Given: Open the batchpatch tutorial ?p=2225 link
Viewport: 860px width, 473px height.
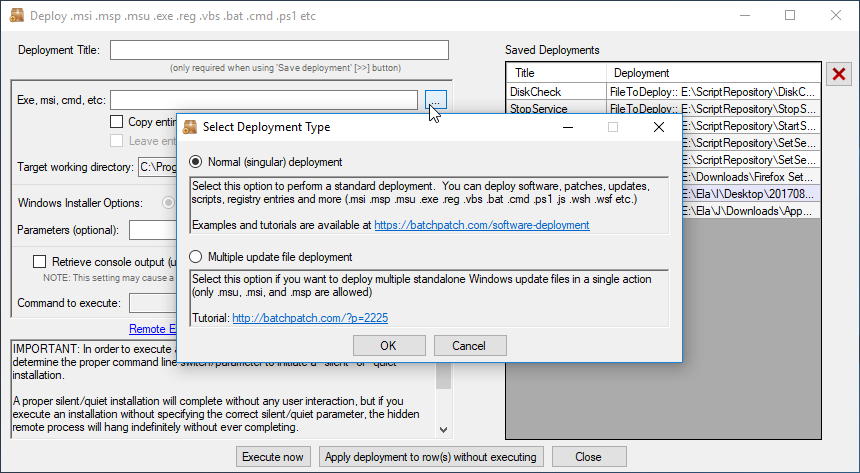Looking at the screenshot, I should tap(310, 318).
